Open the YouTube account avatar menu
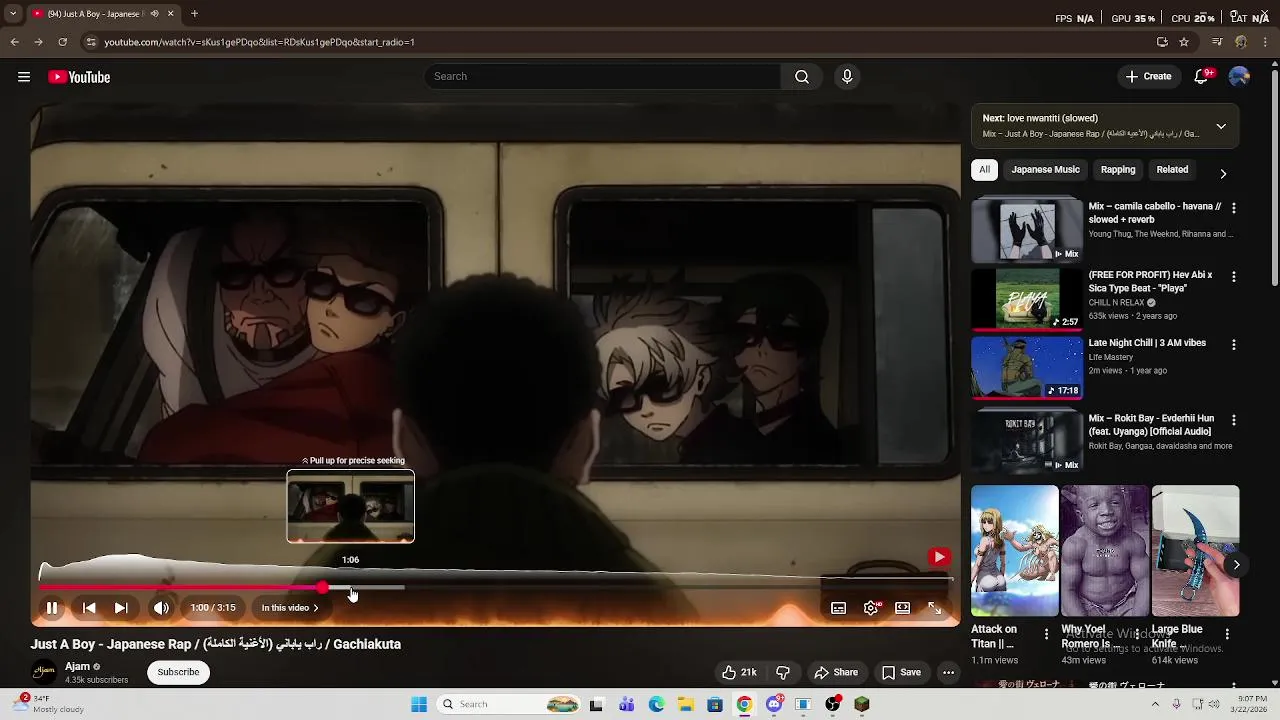The width and height of the screenshot is (1280, 720). [1239, 77]
